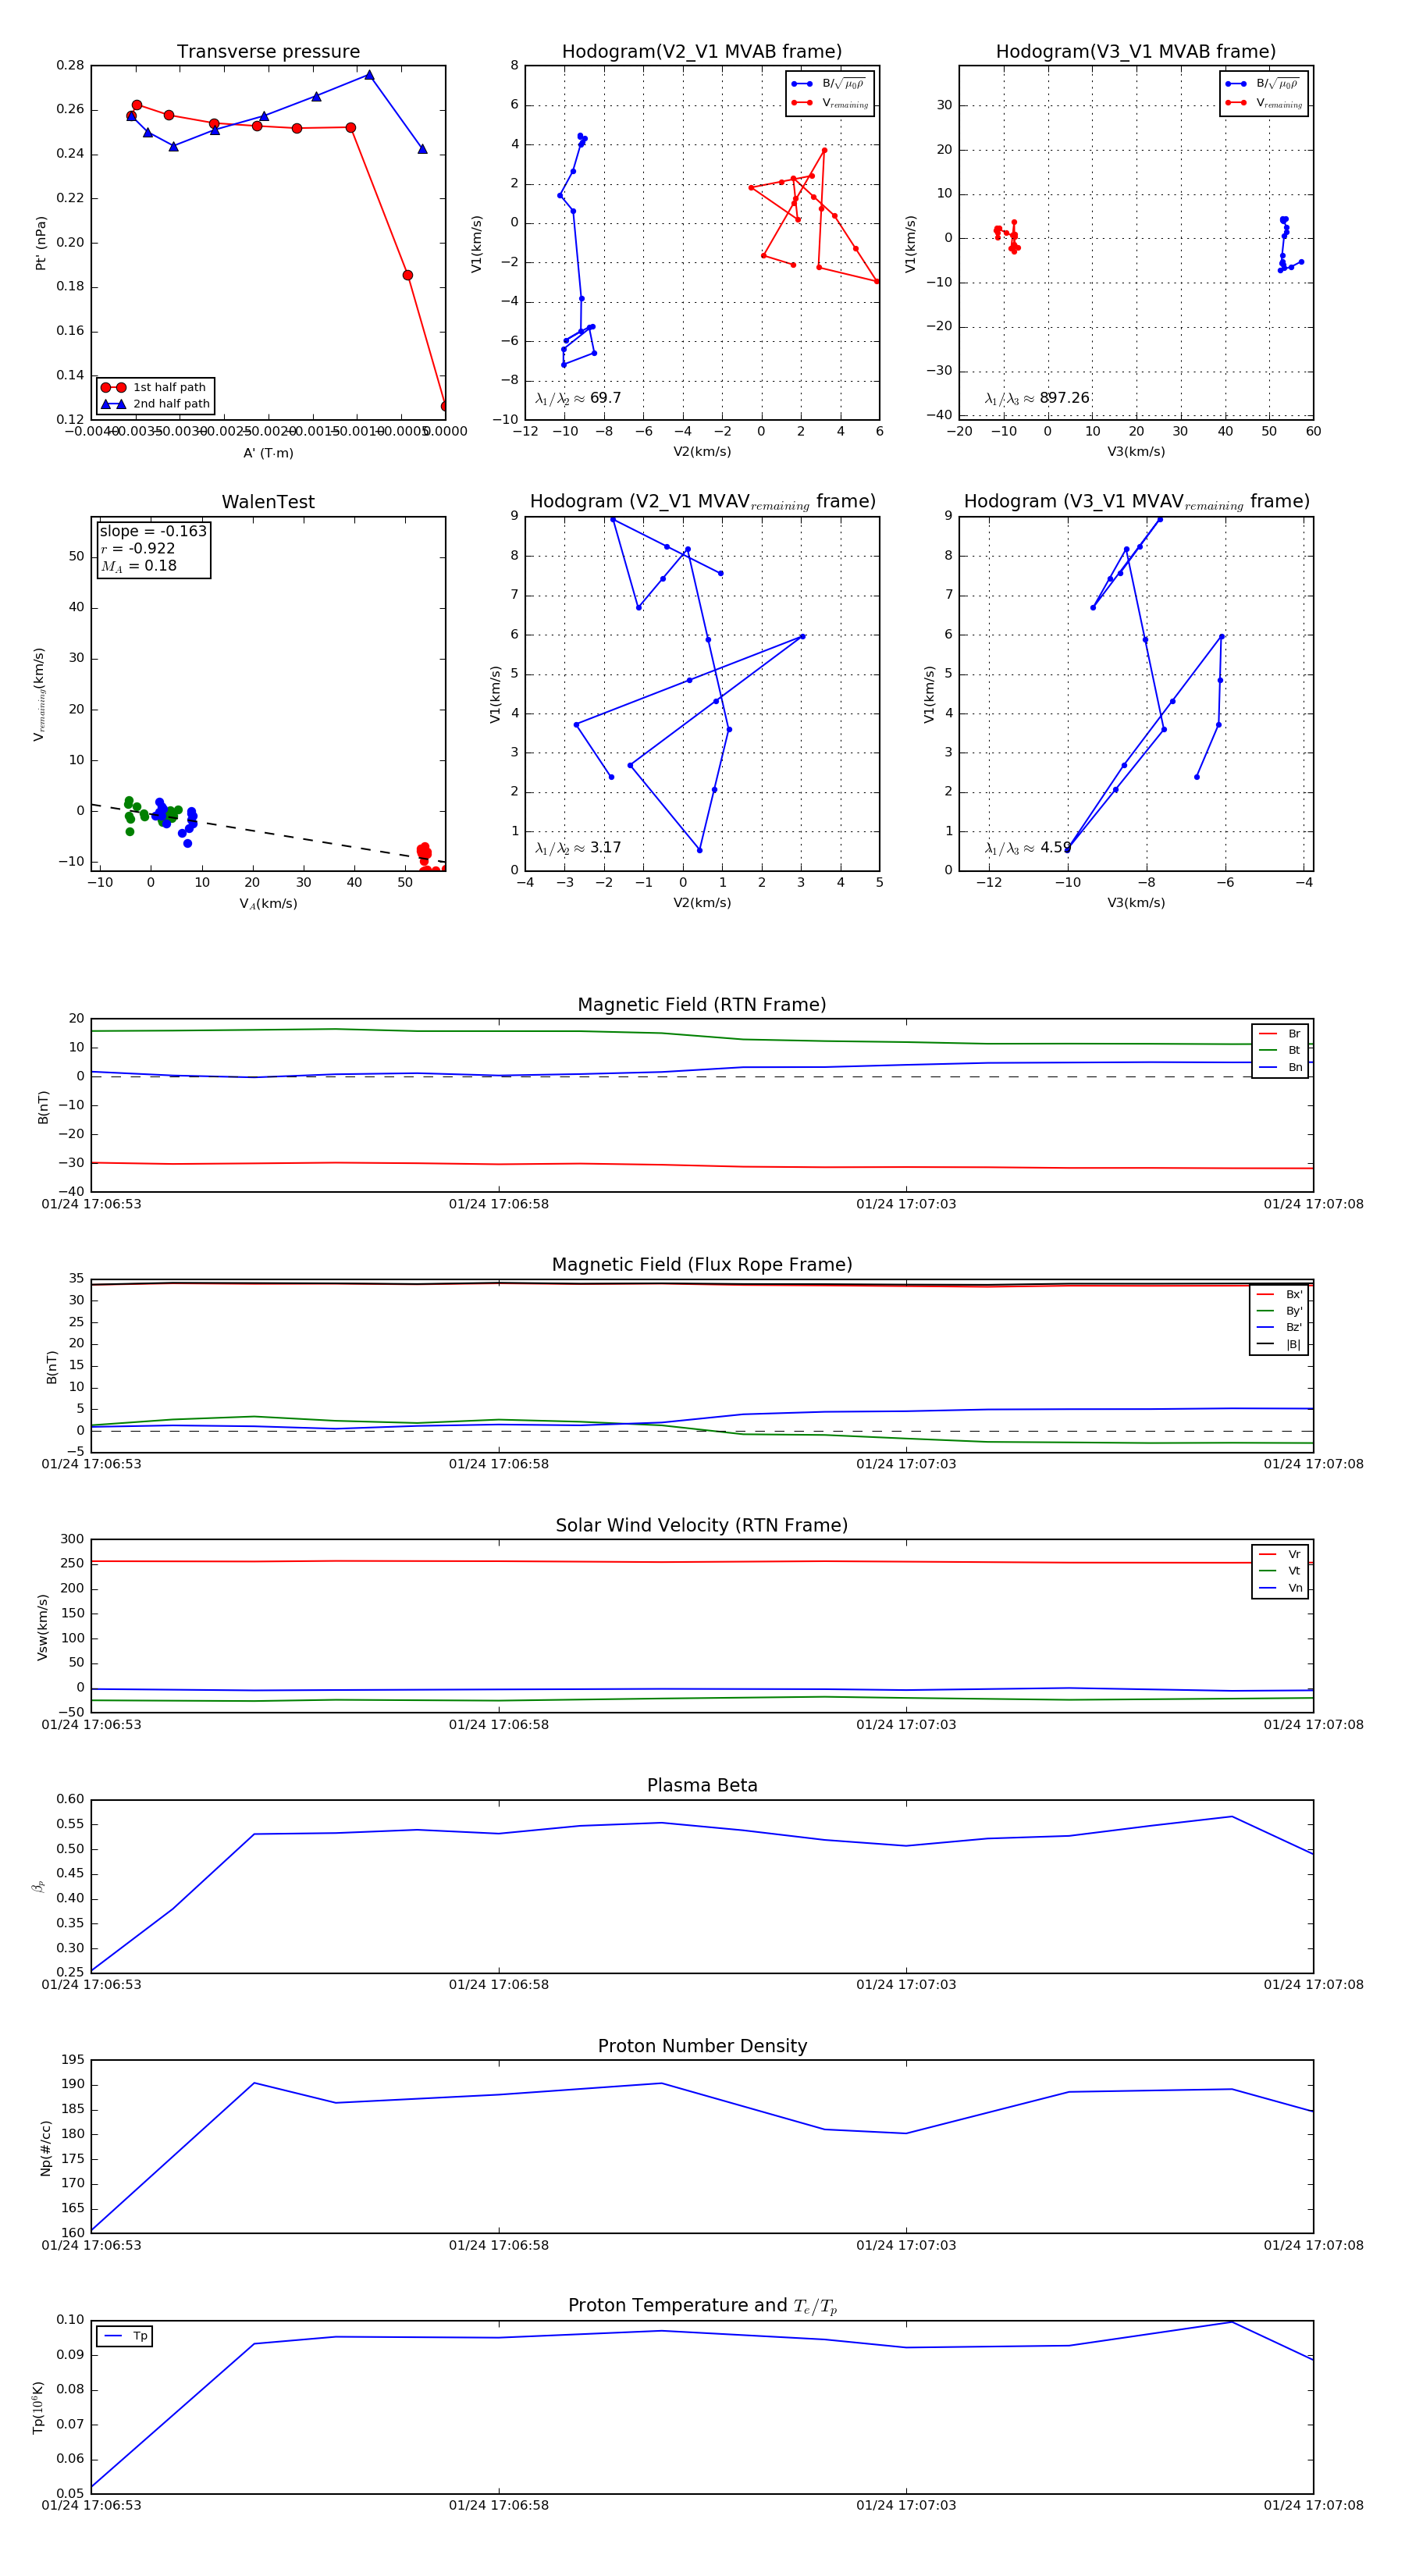Click the peak blue triangle in Transverse pressure
Screen dimensions: 1405x2576
pyautogui.click(x=369, y=75)
